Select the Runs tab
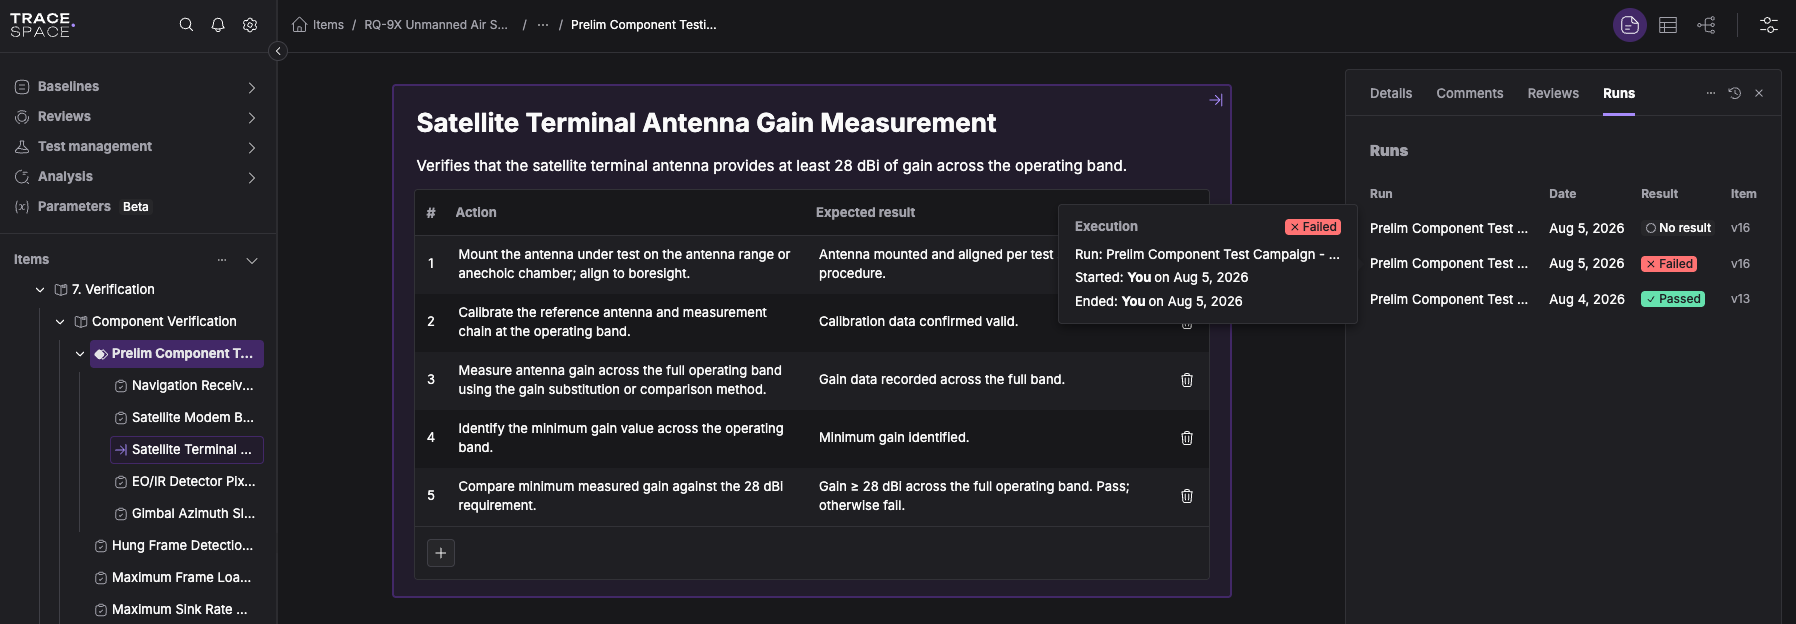Viewport: 1796px width, 624px height. pyautogui.click(x=1619, y=93)
